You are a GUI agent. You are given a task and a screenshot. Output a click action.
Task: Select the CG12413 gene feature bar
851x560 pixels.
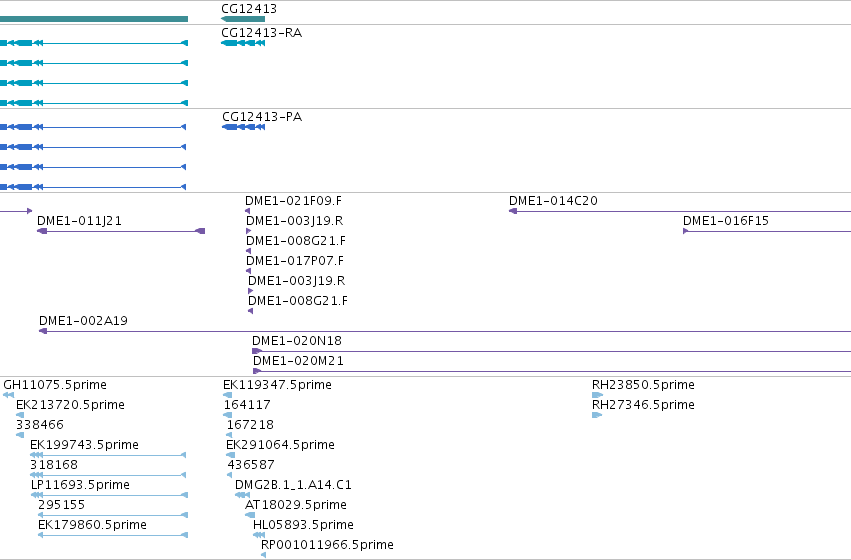pos(243,19)
